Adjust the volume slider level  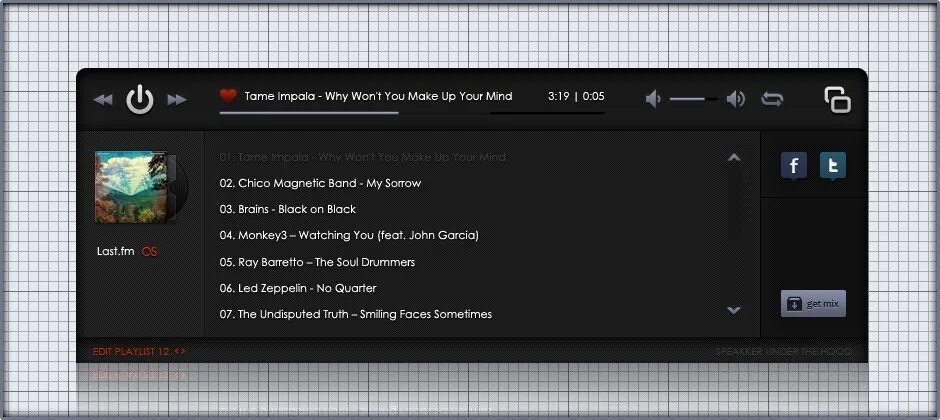point(693,99)
